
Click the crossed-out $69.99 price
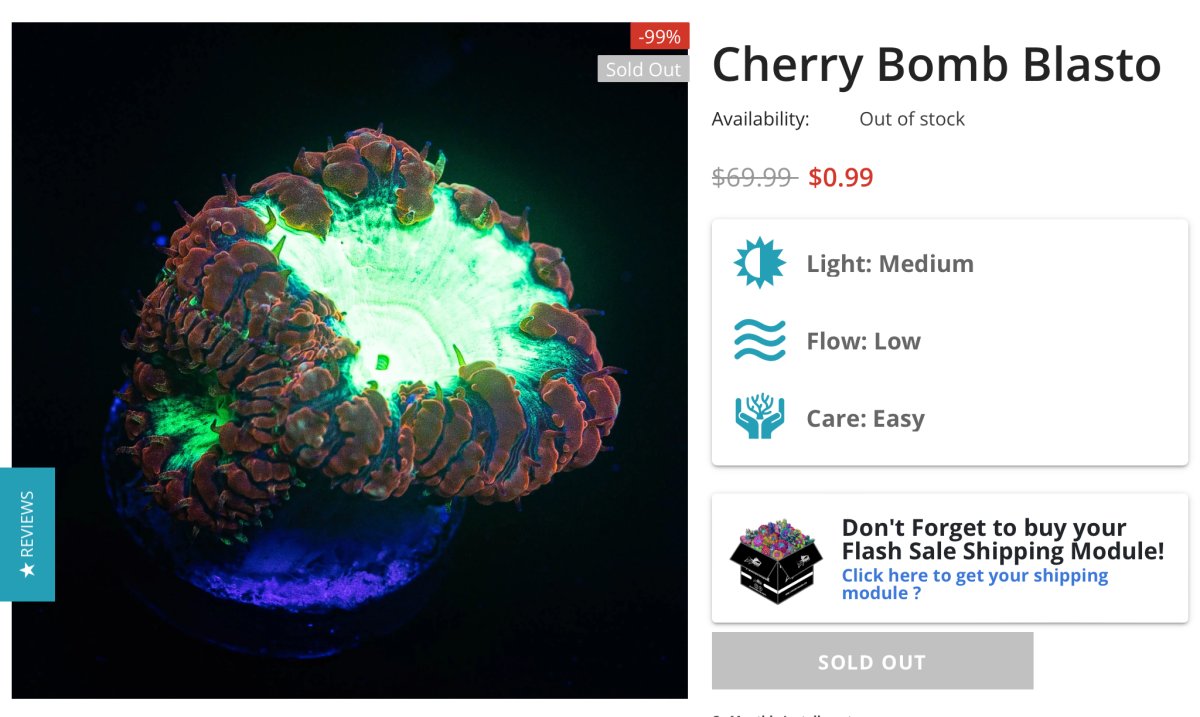[752, 178]
